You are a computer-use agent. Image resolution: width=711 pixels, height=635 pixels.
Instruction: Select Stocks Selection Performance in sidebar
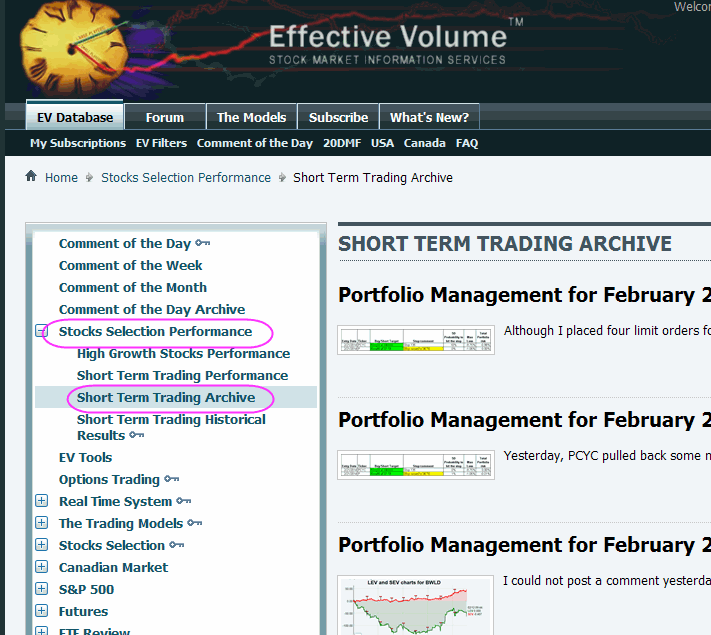pyautogui.click(x=156, y=332)
